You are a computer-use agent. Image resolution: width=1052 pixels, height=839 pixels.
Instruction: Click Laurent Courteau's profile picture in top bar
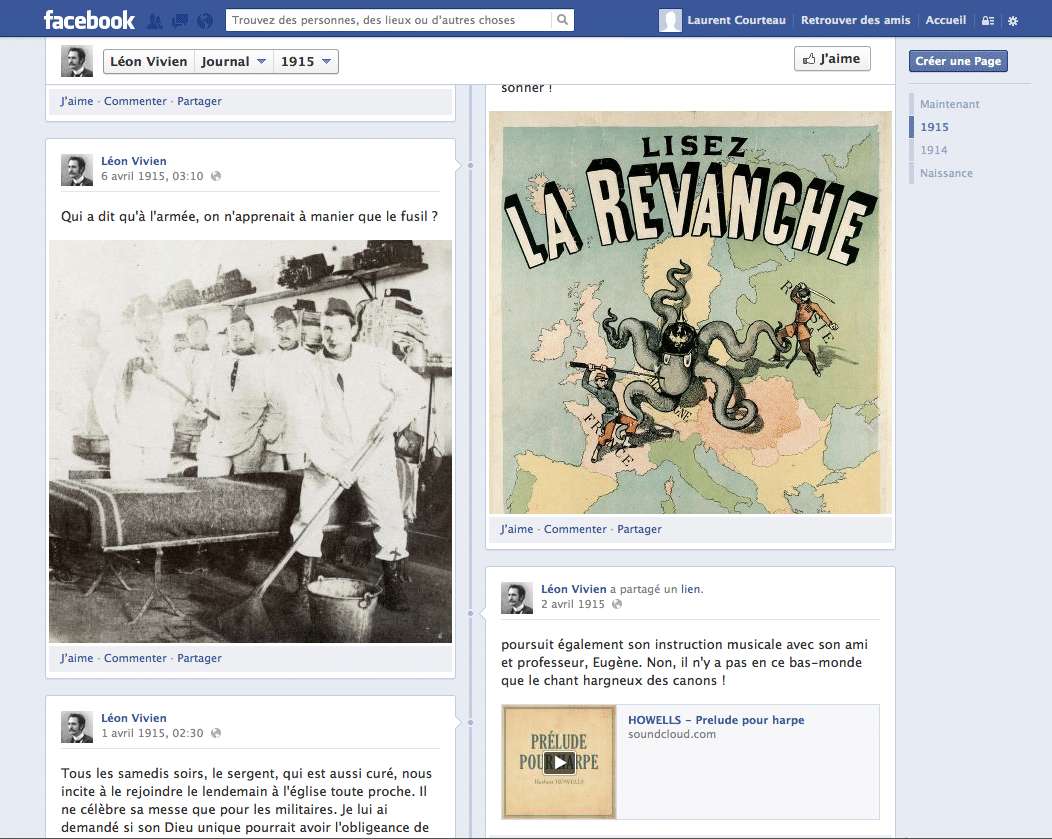(x=670, y=20)
